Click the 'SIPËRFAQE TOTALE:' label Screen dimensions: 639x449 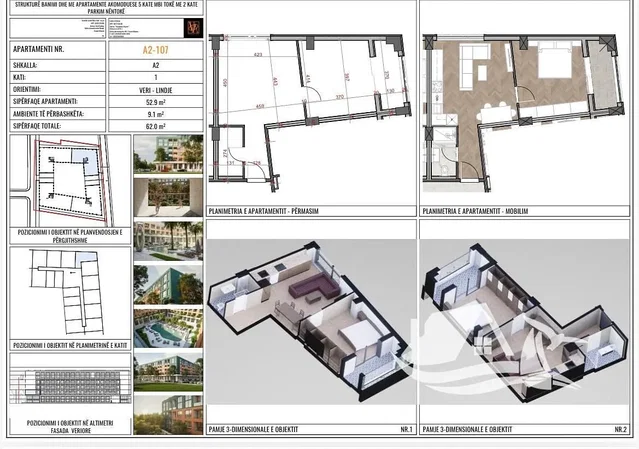(x=37, y=126)
